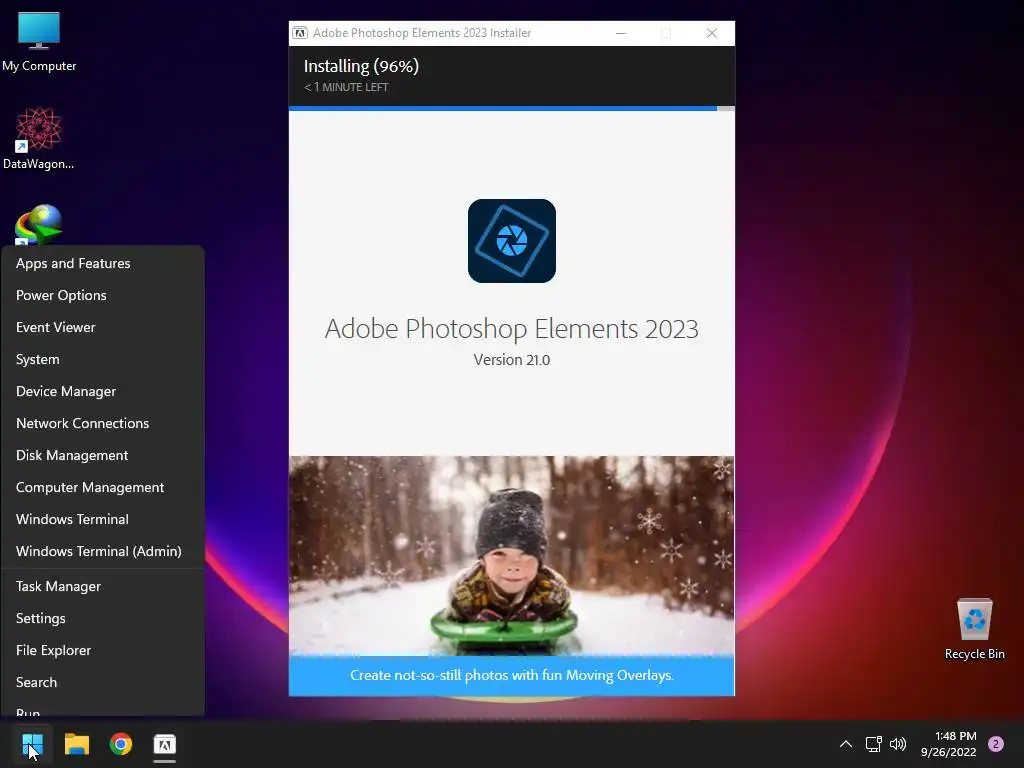Click the sledding child promo image
1024x768 pixels.
511,556
